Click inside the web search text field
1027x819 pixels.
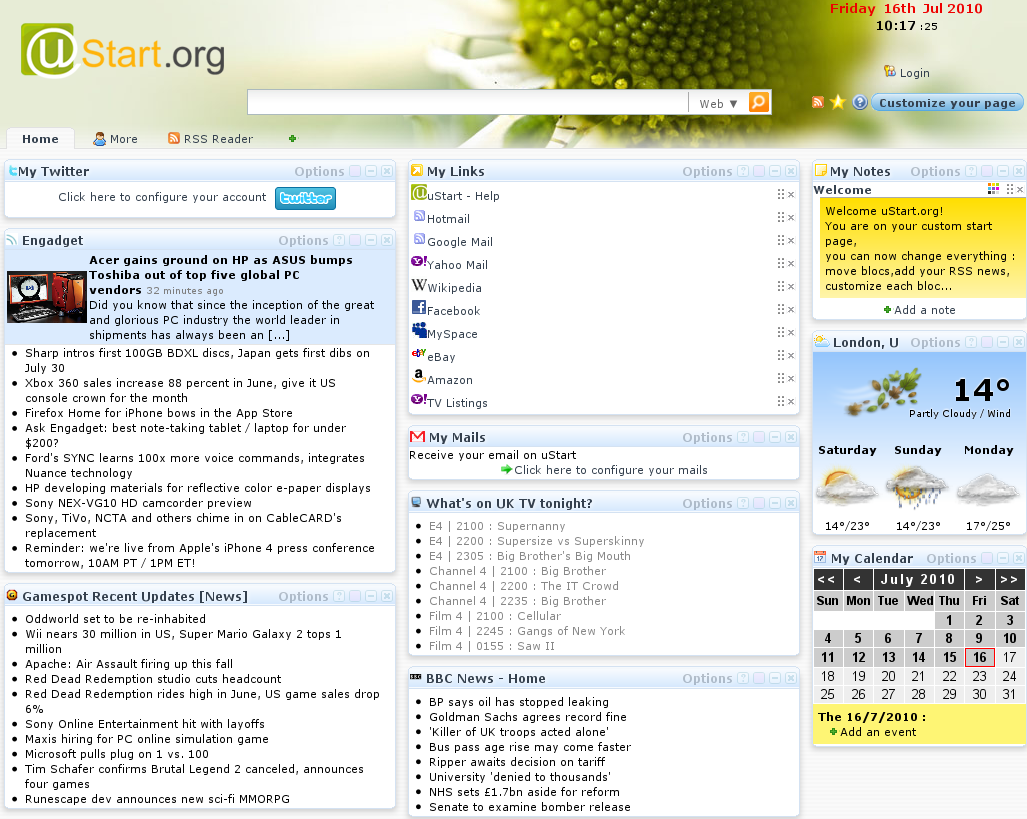pos(468,103)
